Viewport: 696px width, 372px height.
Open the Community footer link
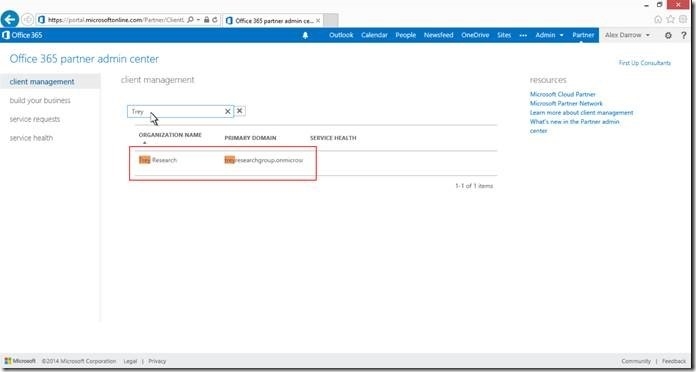(636, 361)
